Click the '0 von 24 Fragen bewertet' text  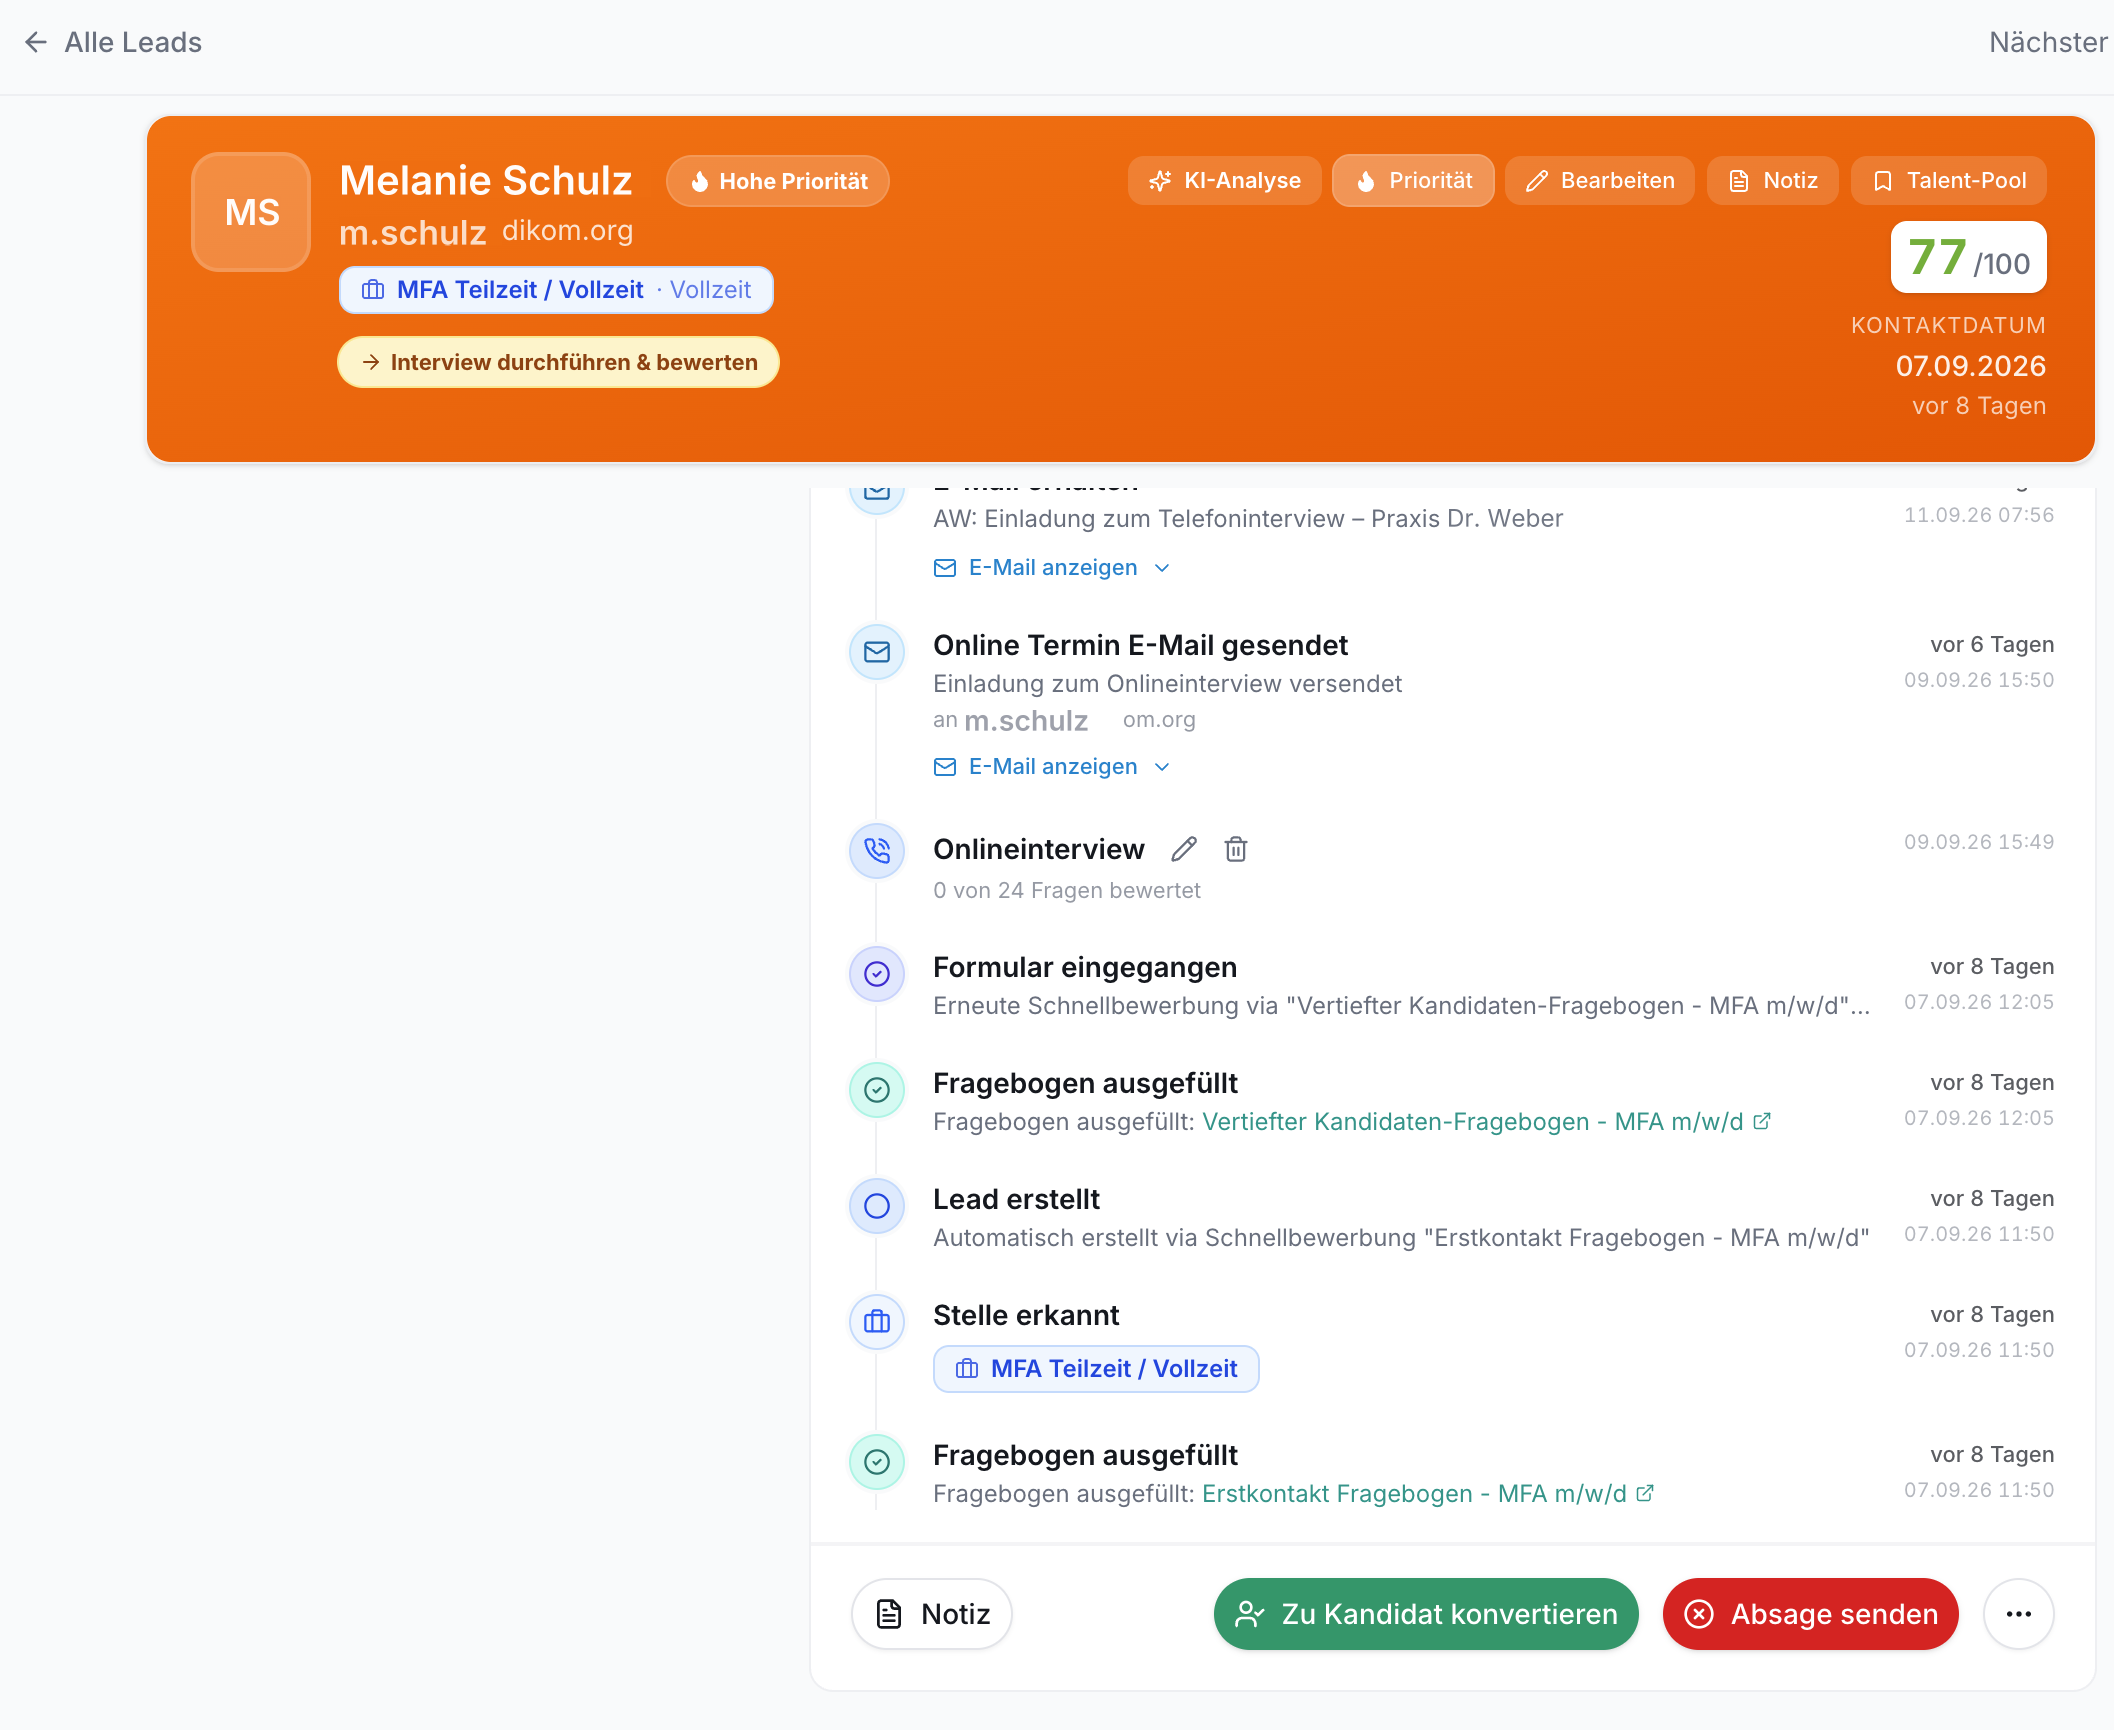[1067, 891]
